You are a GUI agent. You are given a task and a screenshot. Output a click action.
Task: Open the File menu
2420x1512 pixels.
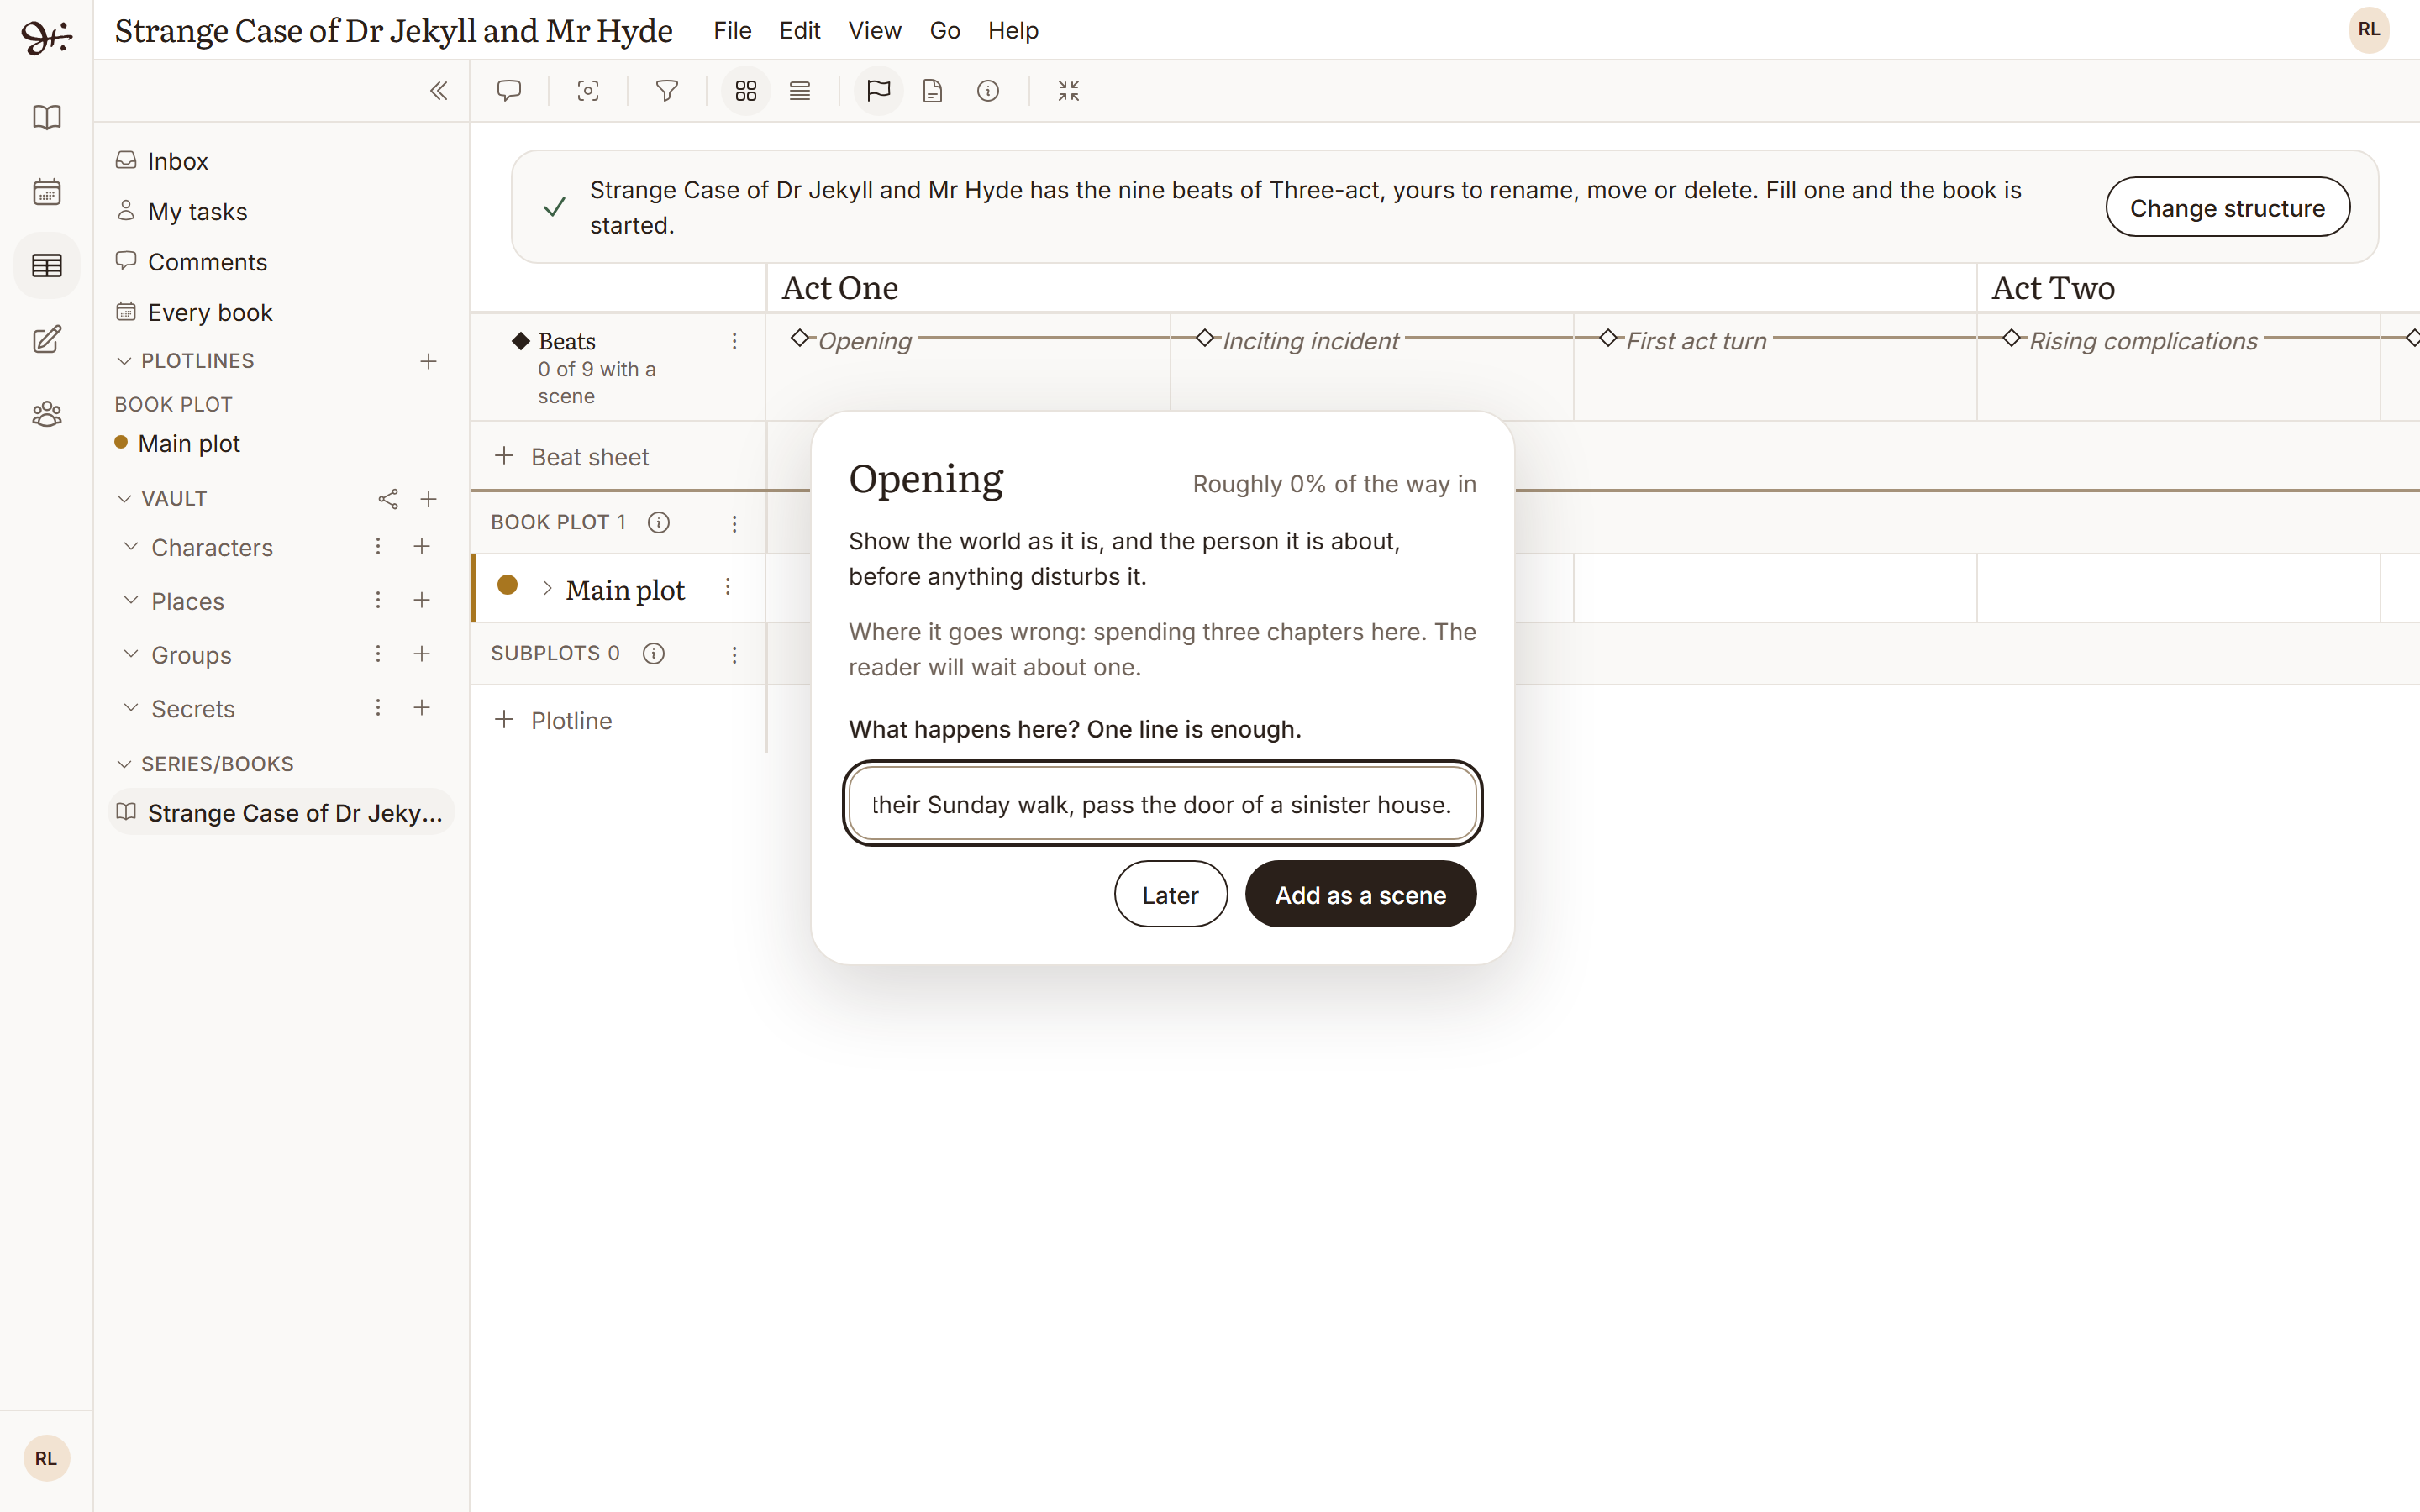(x=732, y=31)
